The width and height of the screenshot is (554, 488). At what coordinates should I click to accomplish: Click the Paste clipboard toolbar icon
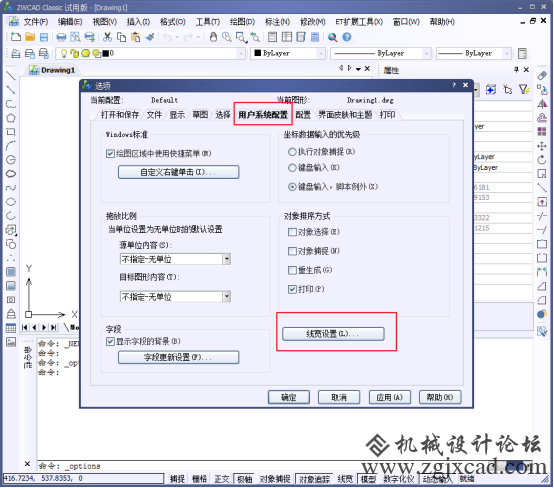(x=135, y=37)
